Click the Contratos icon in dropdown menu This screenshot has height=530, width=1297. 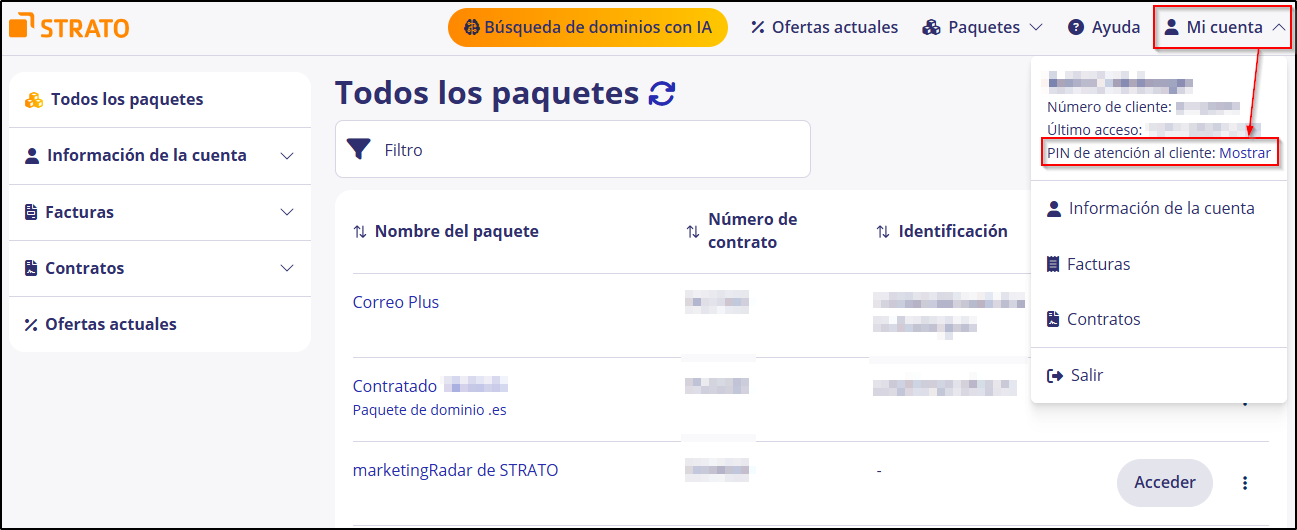1053,320
